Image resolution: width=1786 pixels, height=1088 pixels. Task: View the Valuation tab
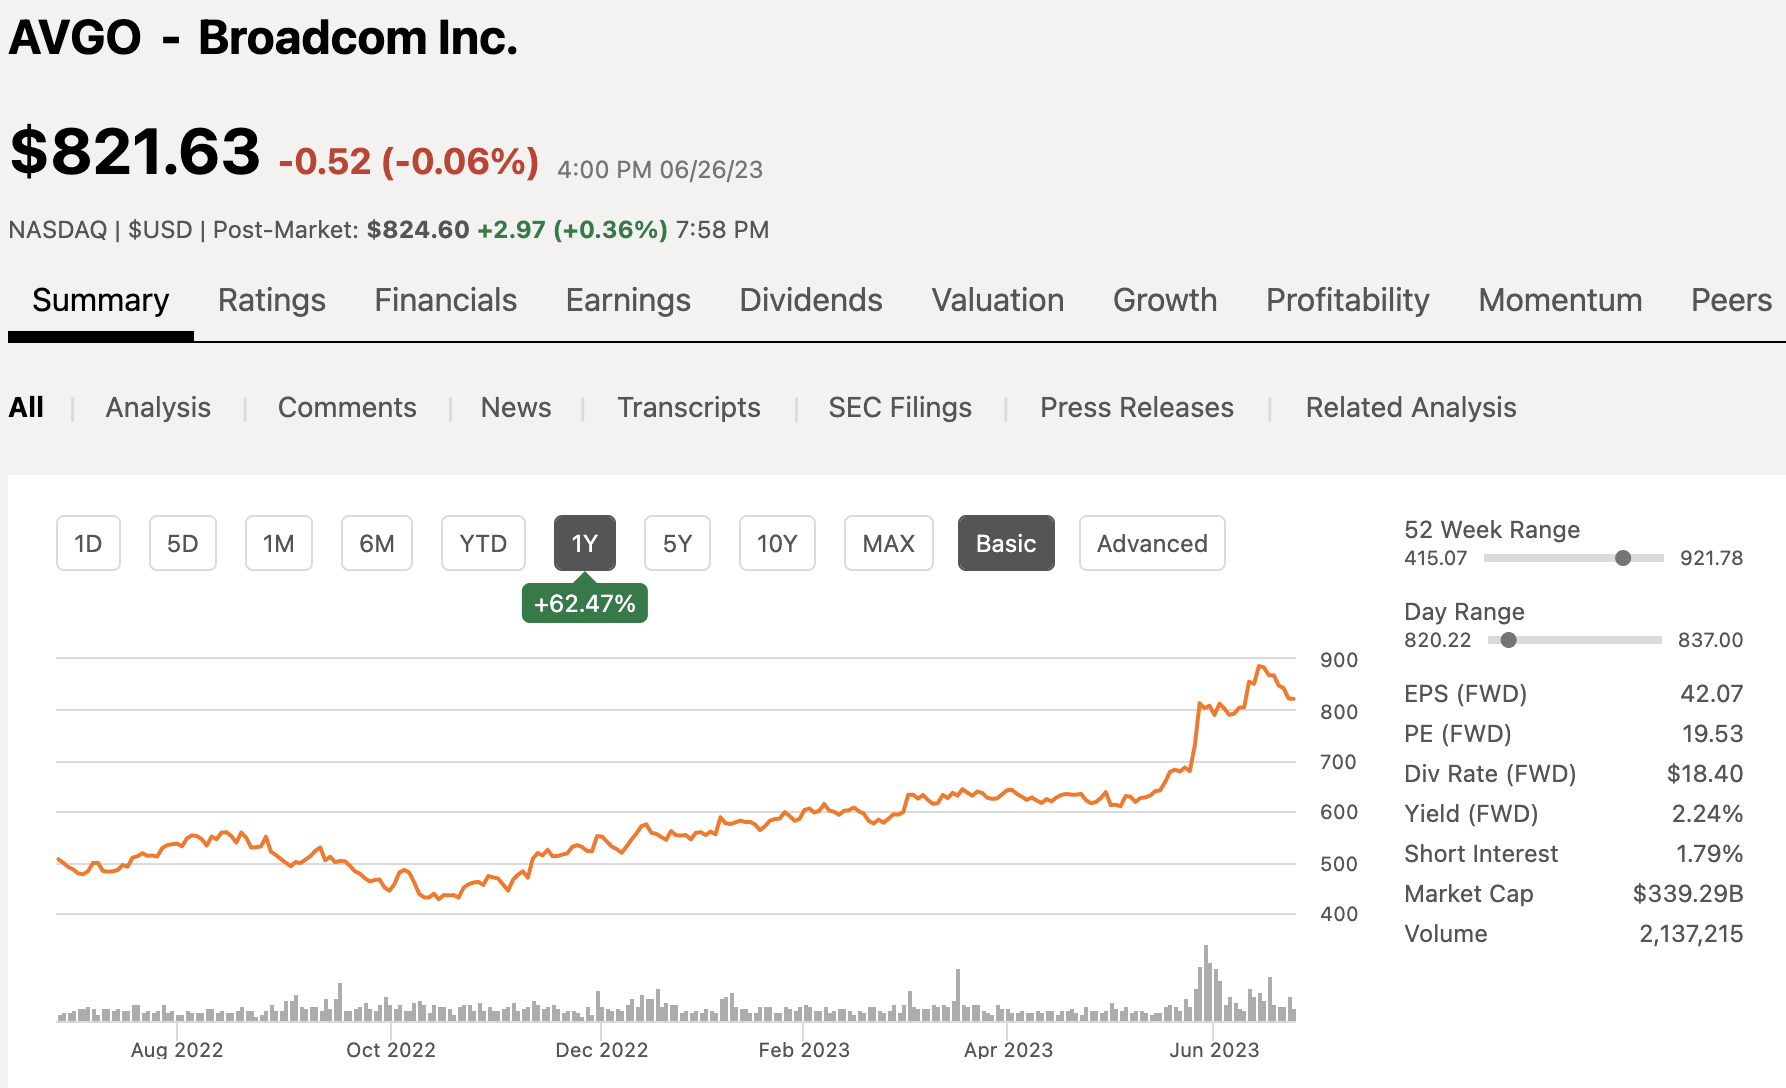(x=998, y=300)
